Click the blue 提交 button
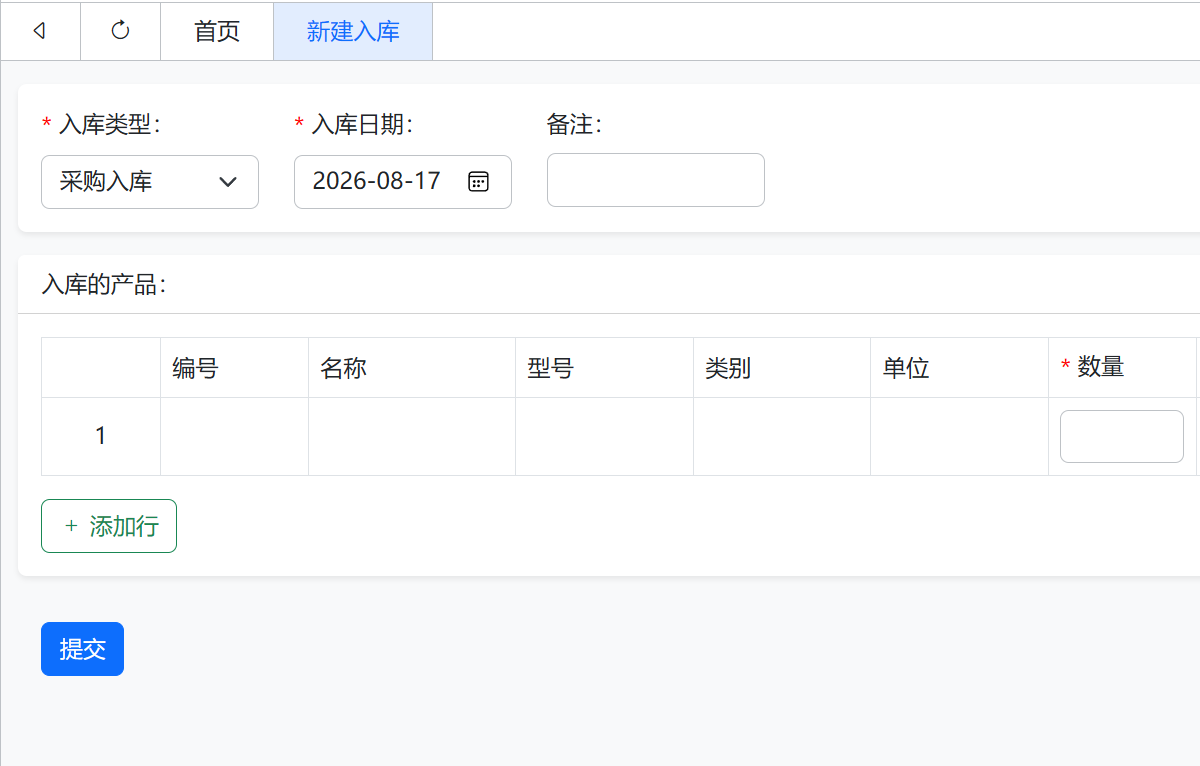 pos(82,649)
